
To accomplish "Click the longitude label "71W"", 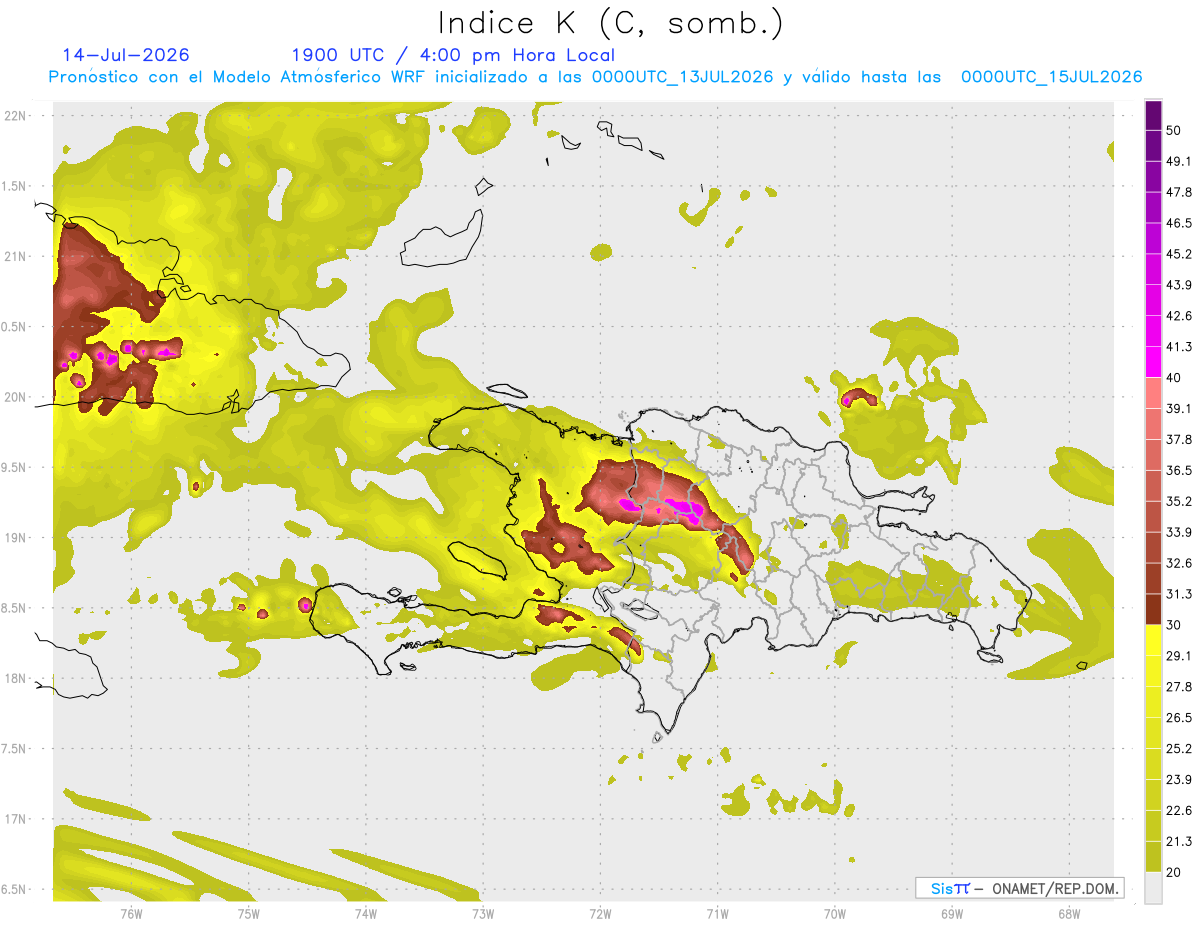I will (717, 913).
